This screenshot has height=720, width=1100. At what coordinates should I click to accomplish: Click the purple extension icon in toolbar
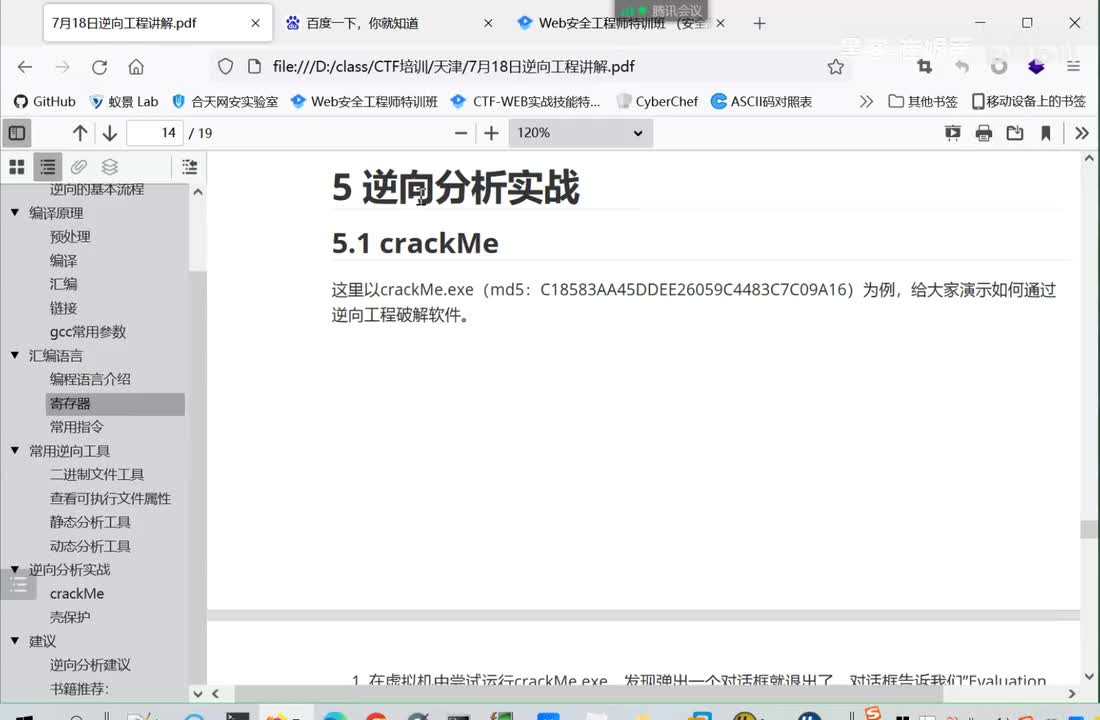click(1036, 67)
